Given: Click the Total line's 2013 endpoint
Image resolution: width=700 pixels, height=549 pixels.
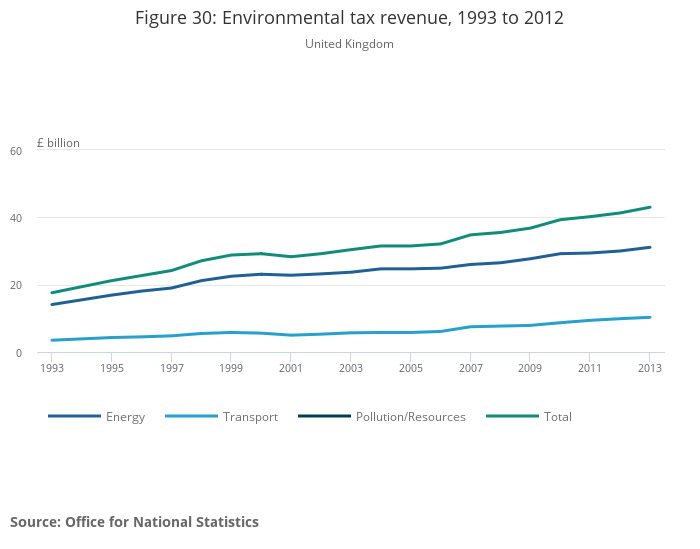Looking at the screenshot, I should pos(650,207).
